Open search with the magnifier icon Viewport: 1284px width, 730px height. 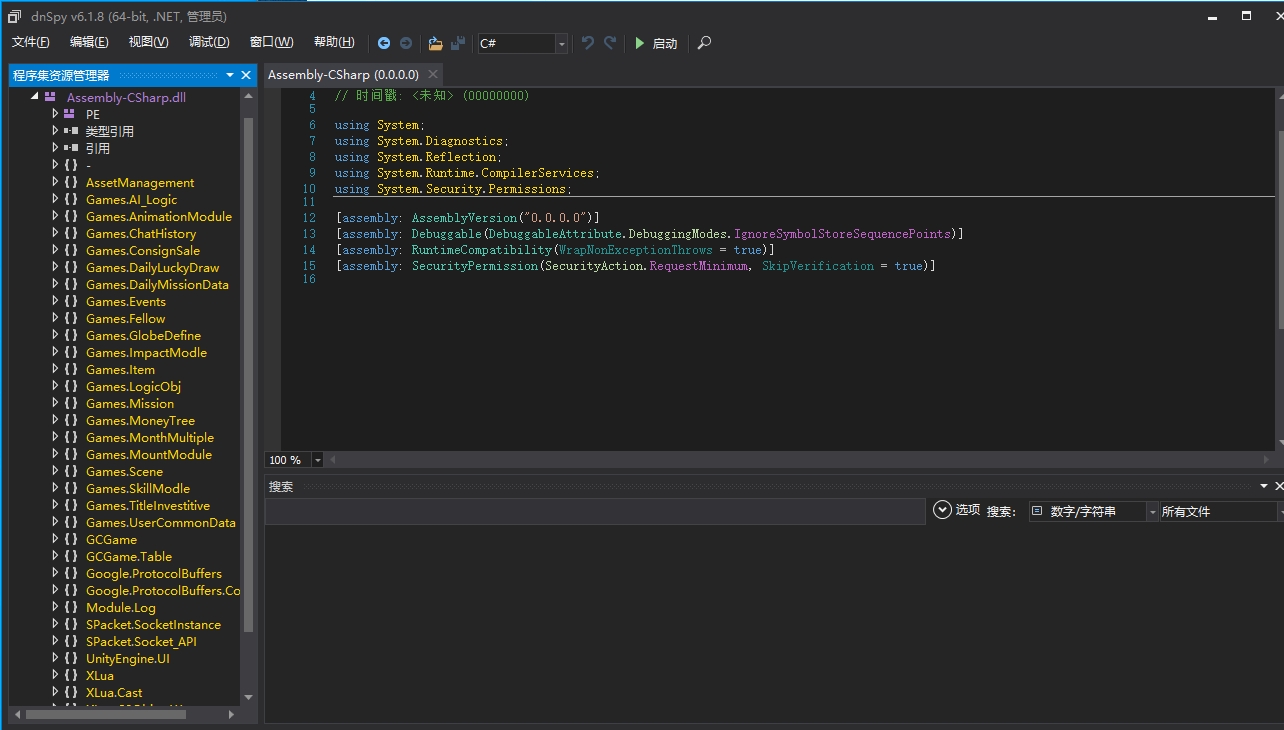tap(704, 43)
